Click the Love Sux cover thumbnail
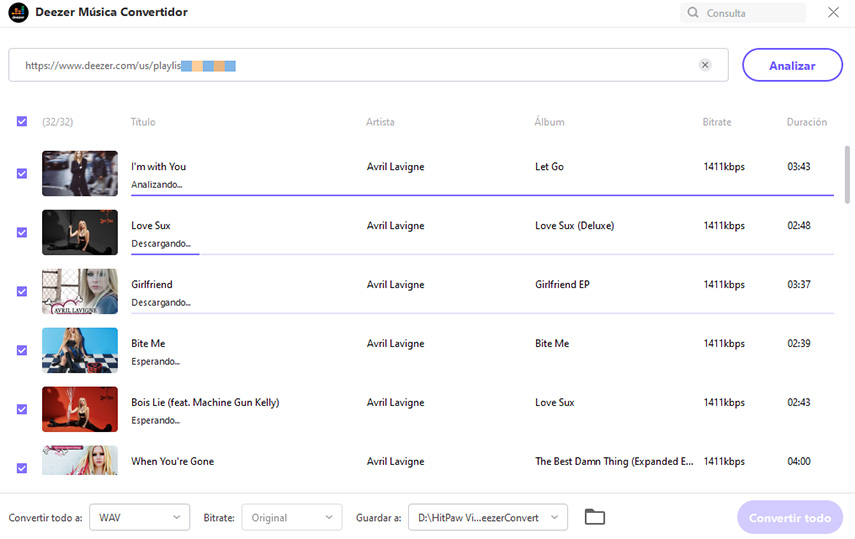The image size is (855, 539). (80, 232)
